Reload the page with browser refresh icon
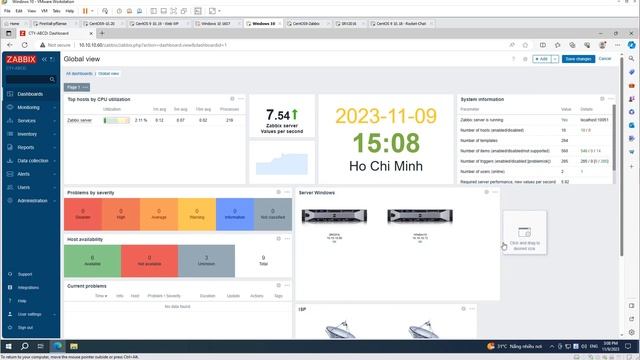640x360 pixels. (x=24, y=45)
